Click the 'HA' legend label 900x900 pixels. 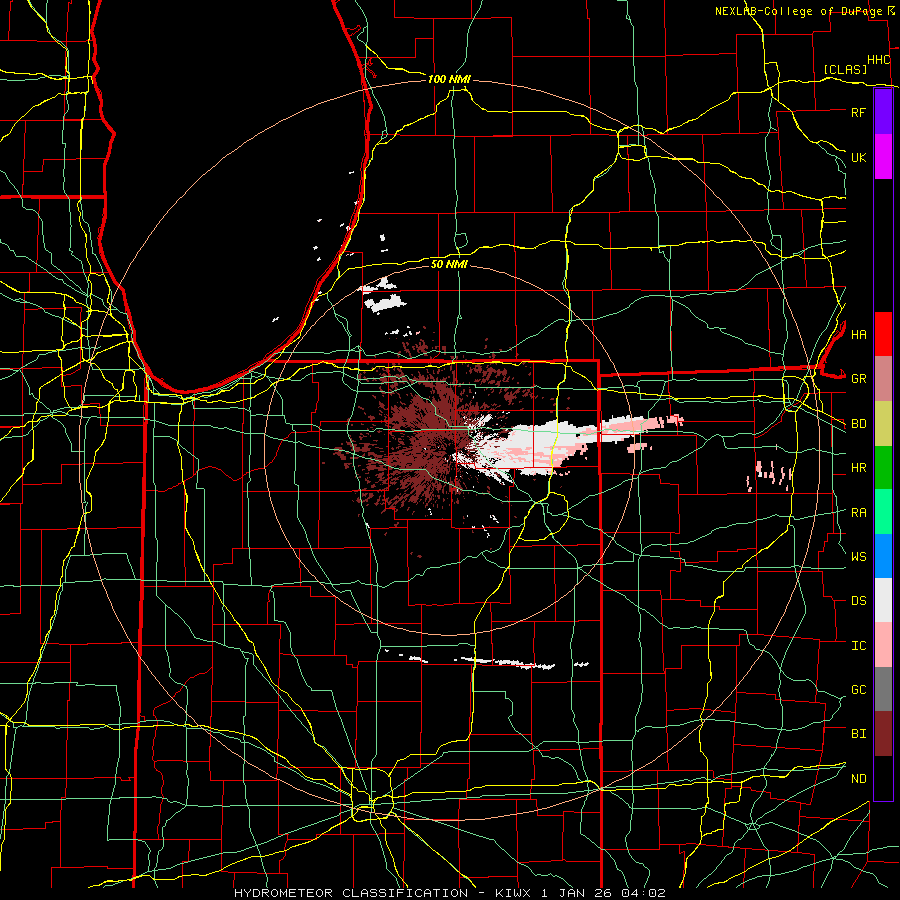tap(858, 335)
